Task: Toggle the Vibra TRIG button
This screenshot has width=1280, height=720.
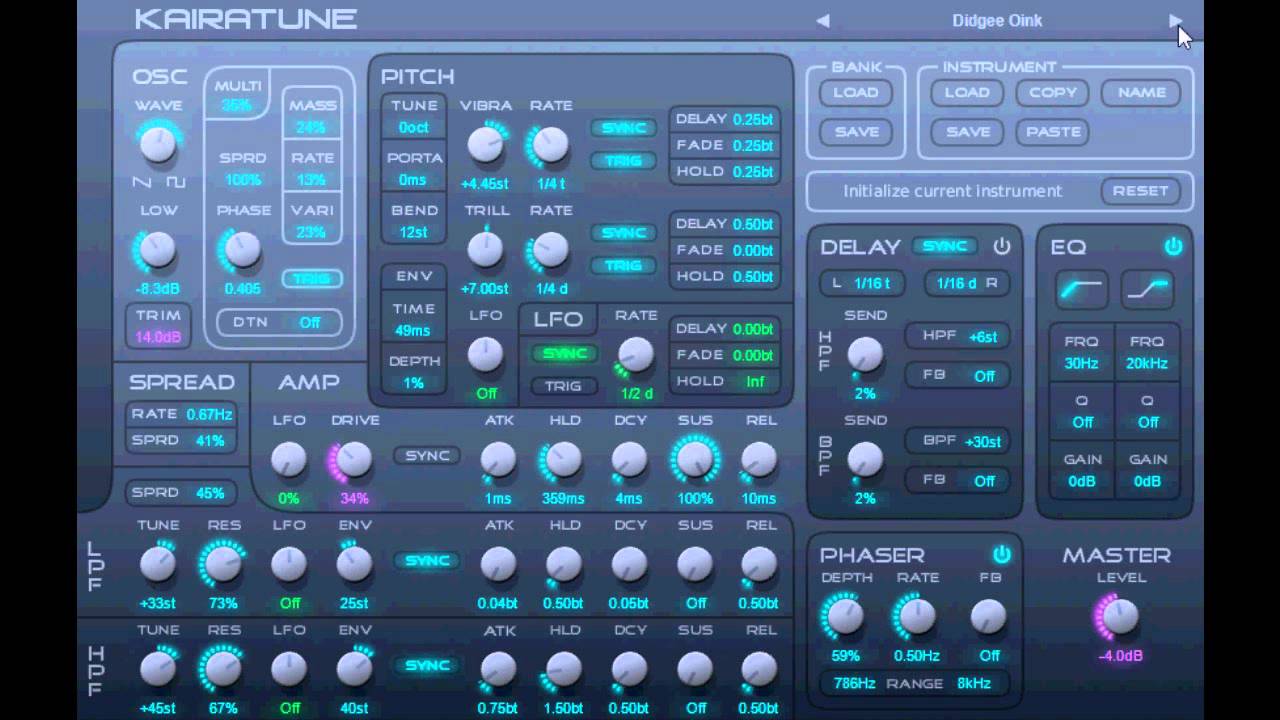Action: [623, 160]
